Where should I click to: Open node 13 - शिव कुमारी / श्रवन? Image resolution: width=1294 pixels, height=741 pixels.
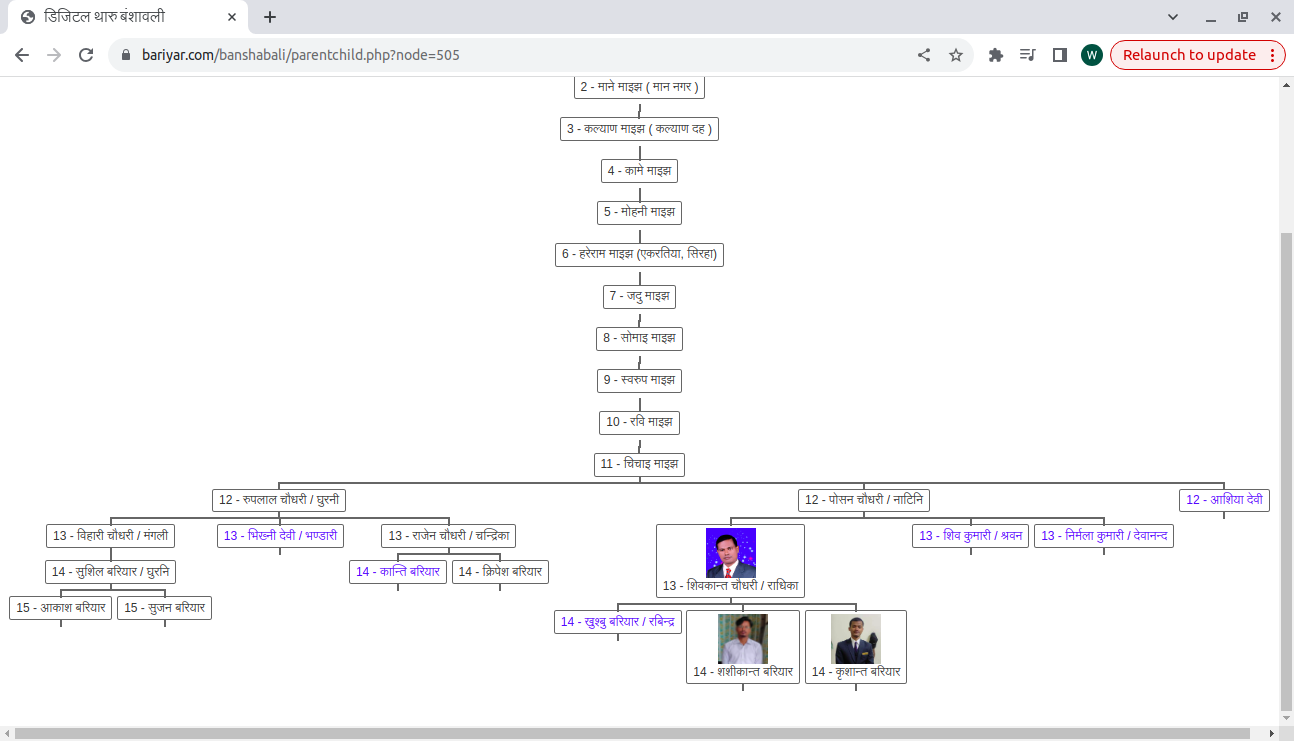coord(970,536)
